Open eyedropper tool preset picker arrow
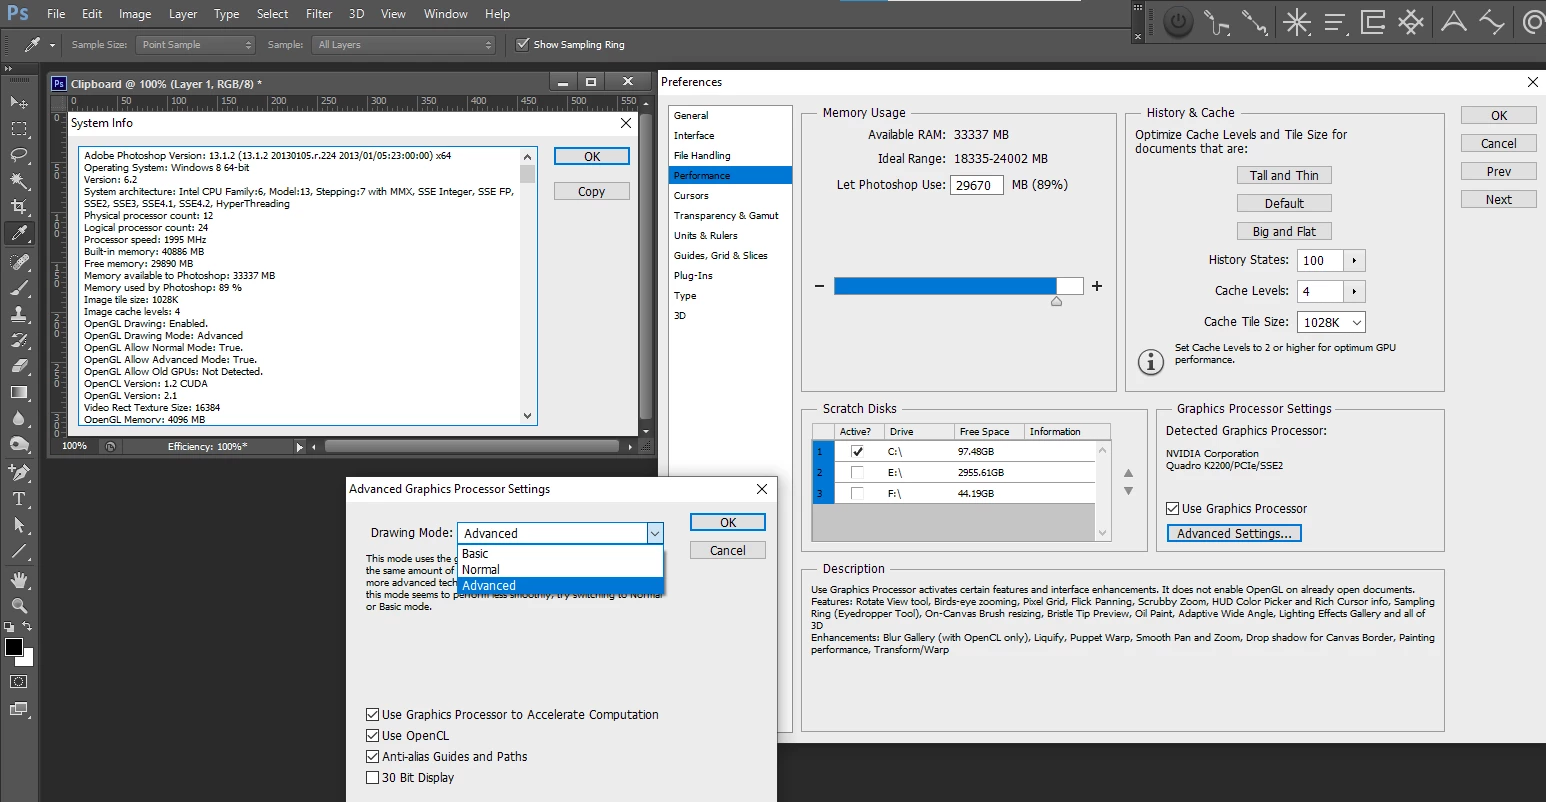Viewport: 1546px width, 802px height. 52,45
